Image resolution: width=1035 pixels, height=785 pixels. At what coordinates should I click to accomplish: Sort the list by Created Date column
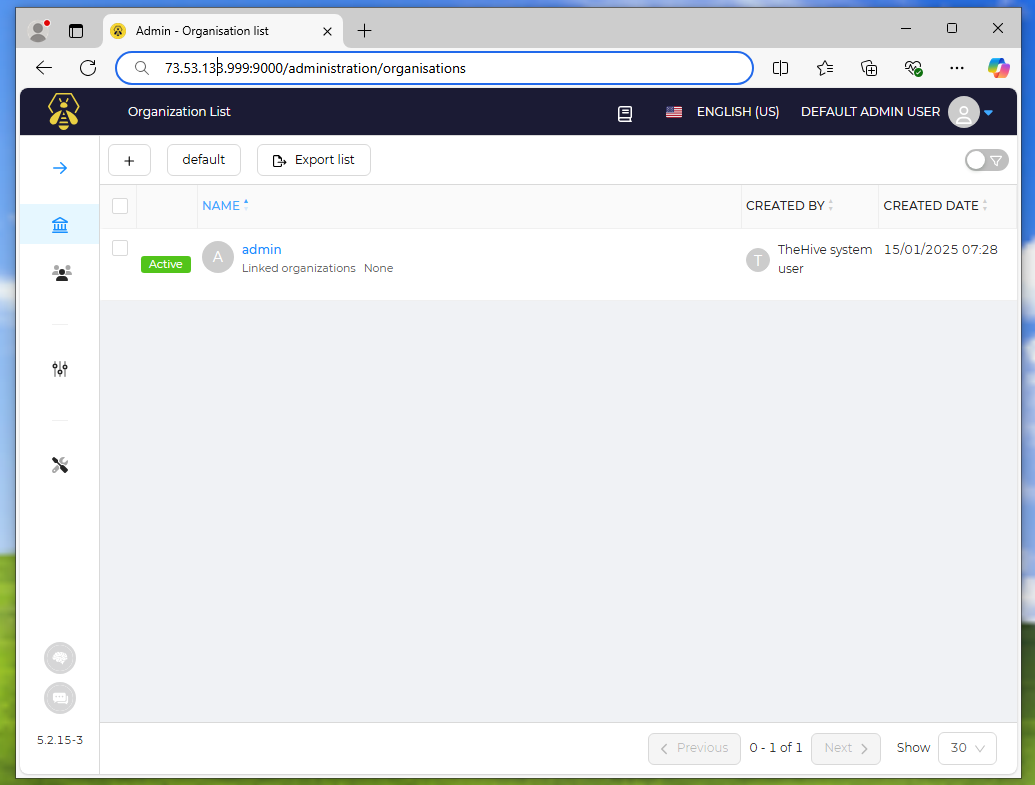(931, 206)
